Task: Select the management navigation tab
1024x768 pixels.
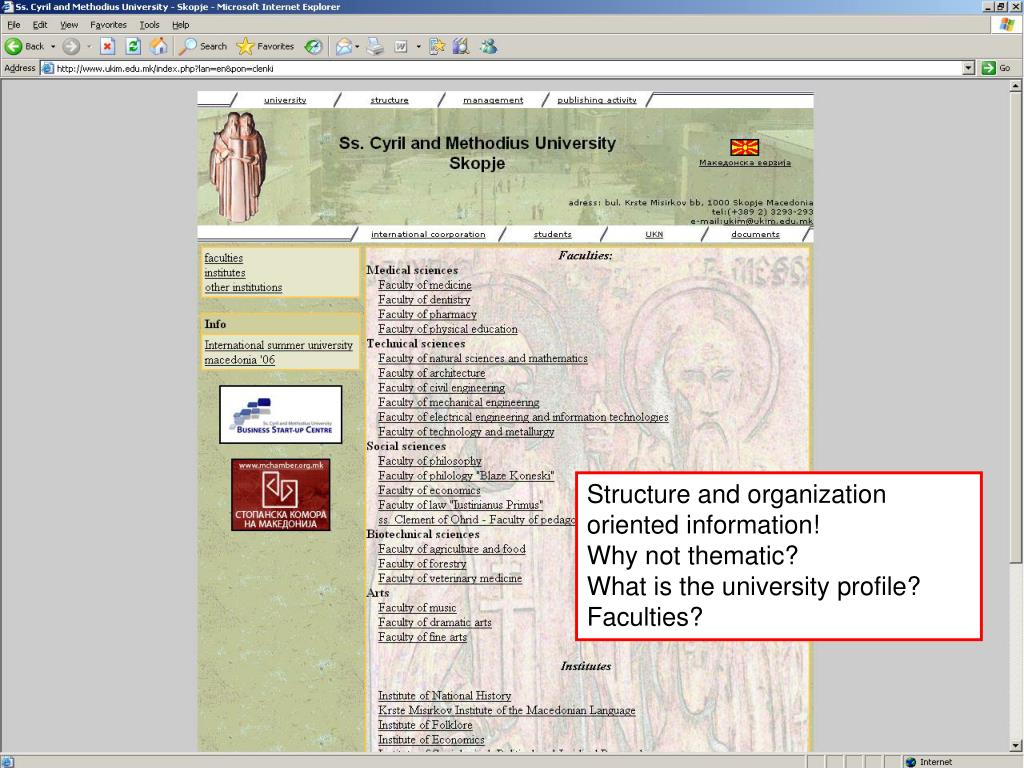Action: 493,100
